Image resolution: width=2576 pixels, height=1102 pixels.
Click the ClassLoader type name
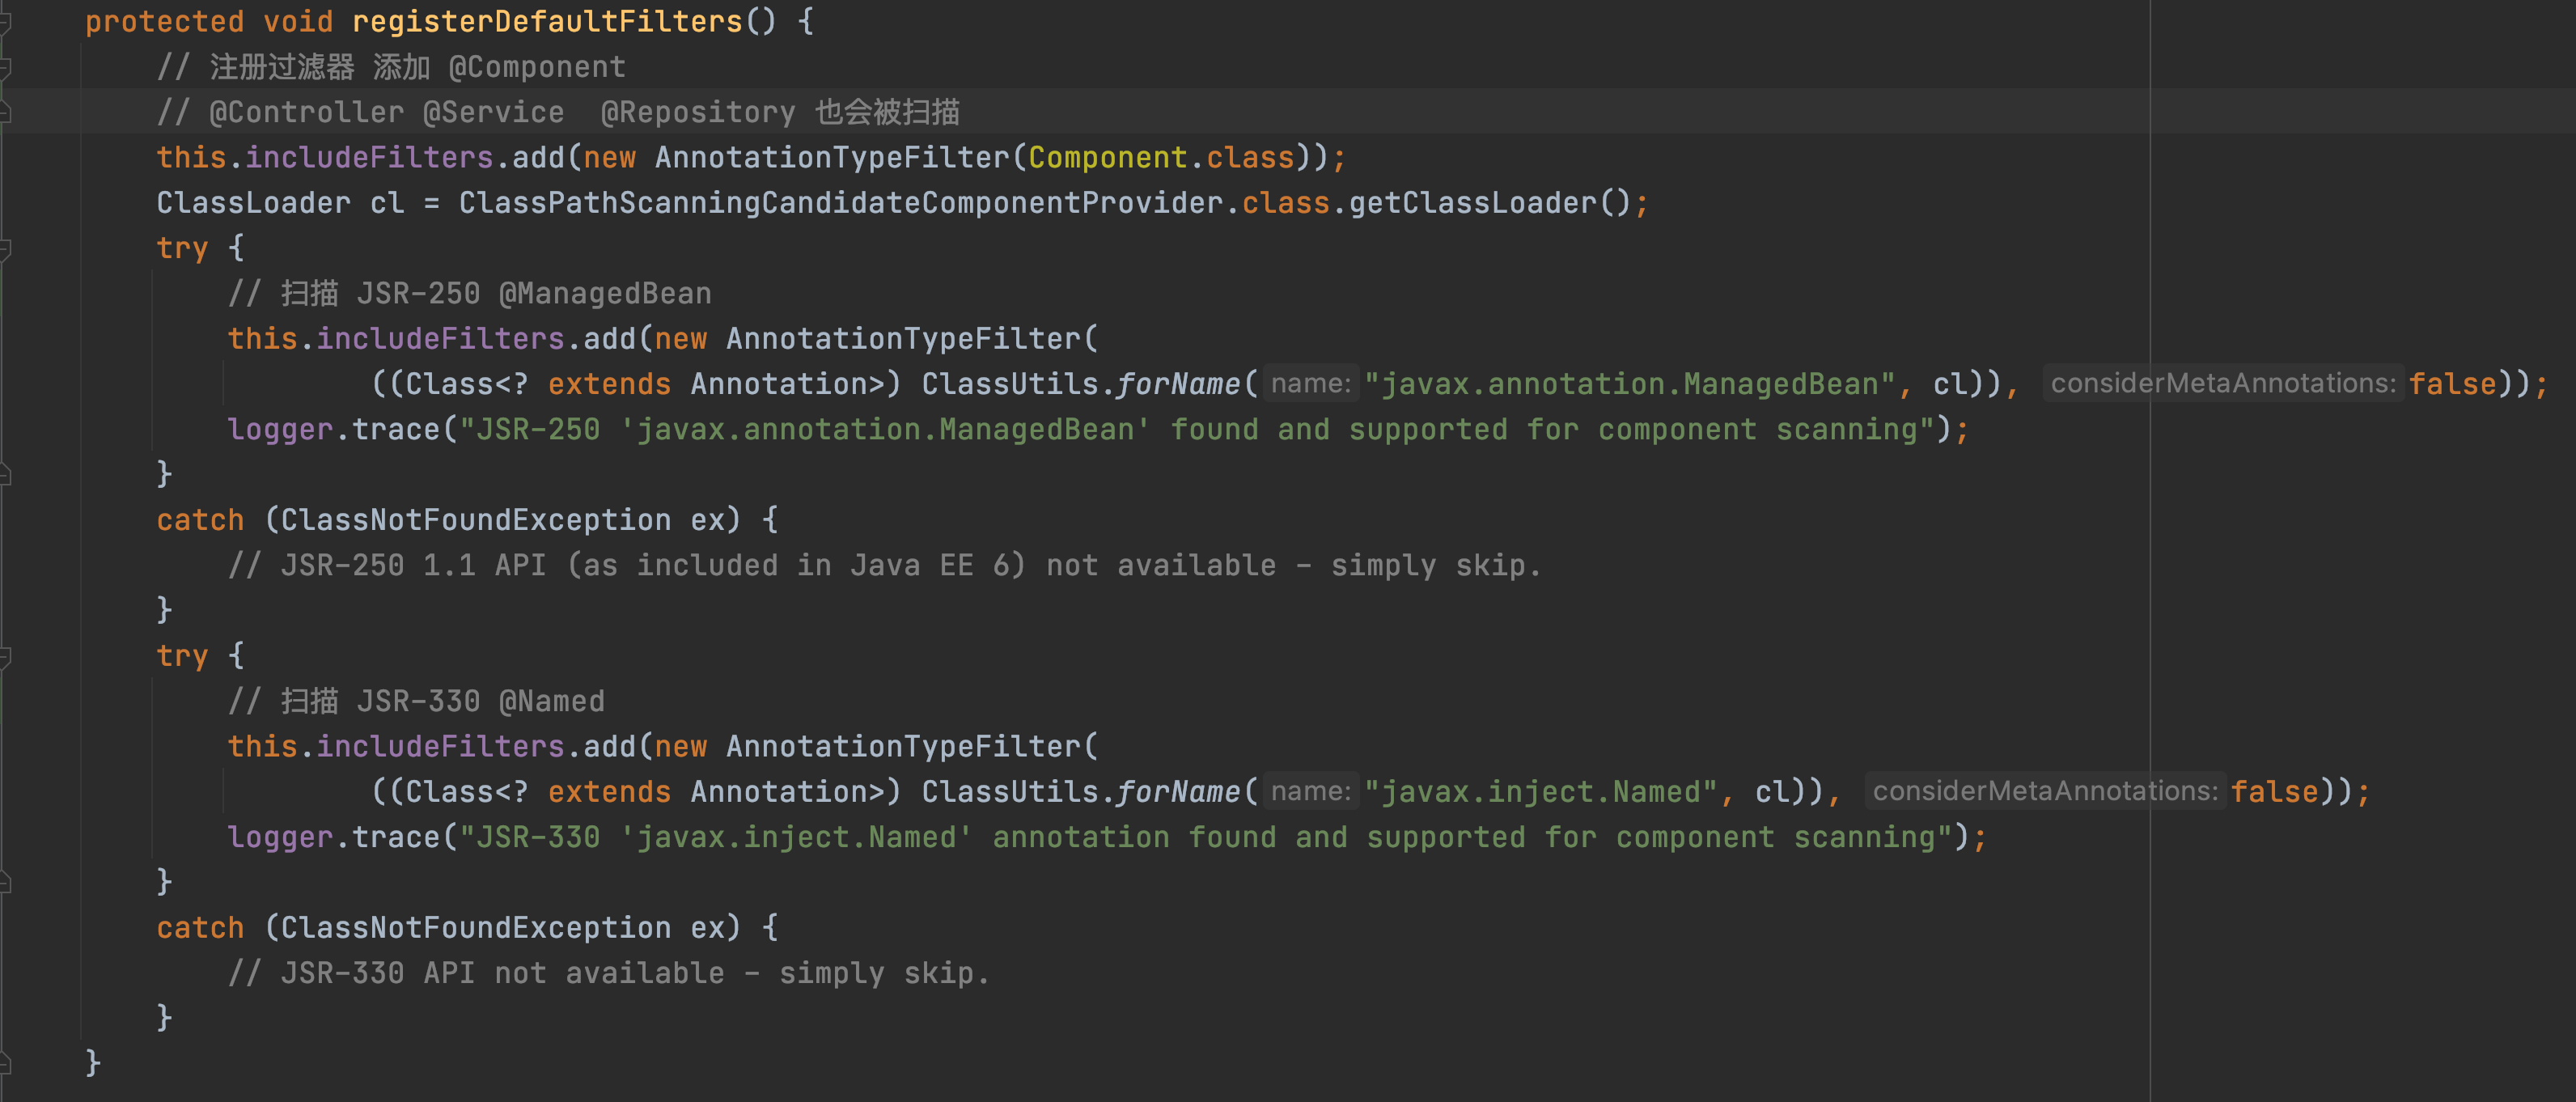click(253, 203)
